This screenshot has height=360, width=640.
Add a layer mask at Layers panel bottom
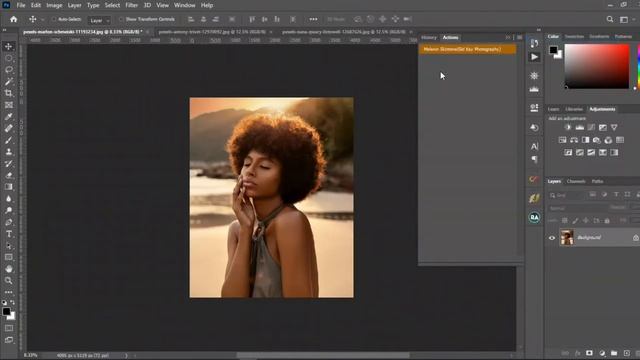tap(589, 353)
